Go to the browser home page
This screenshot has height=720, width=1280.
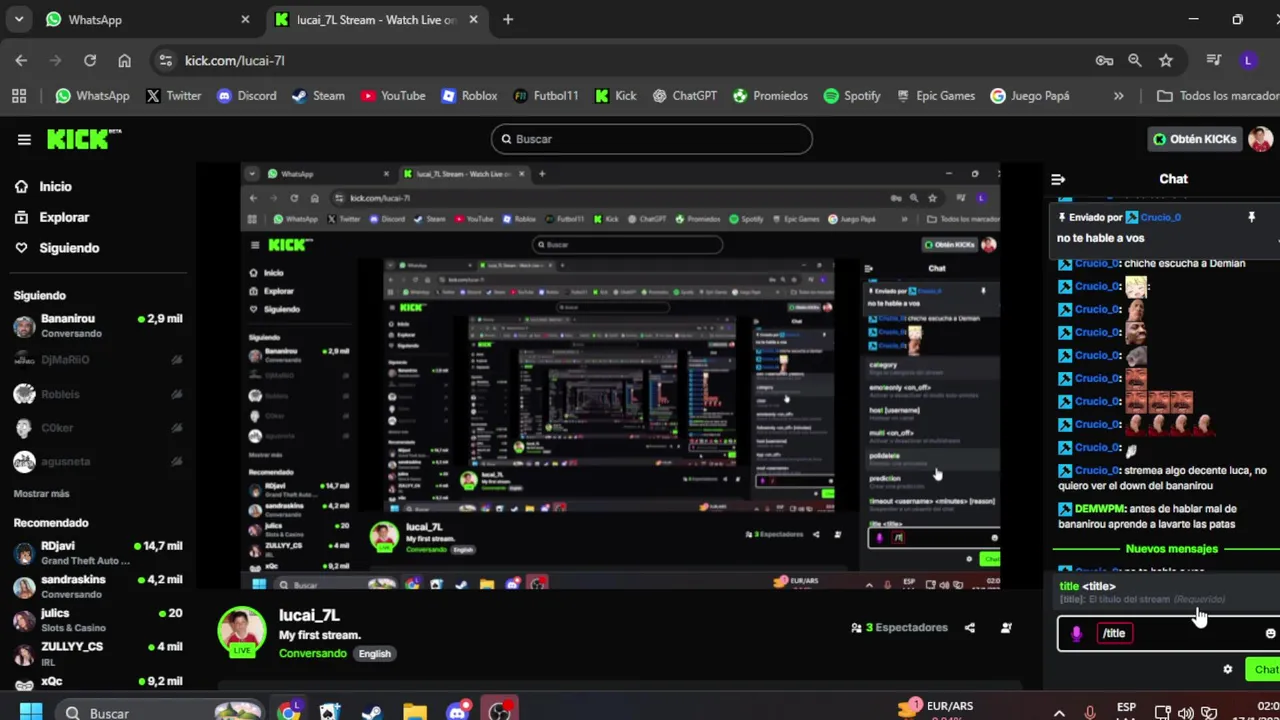[124, 60]
